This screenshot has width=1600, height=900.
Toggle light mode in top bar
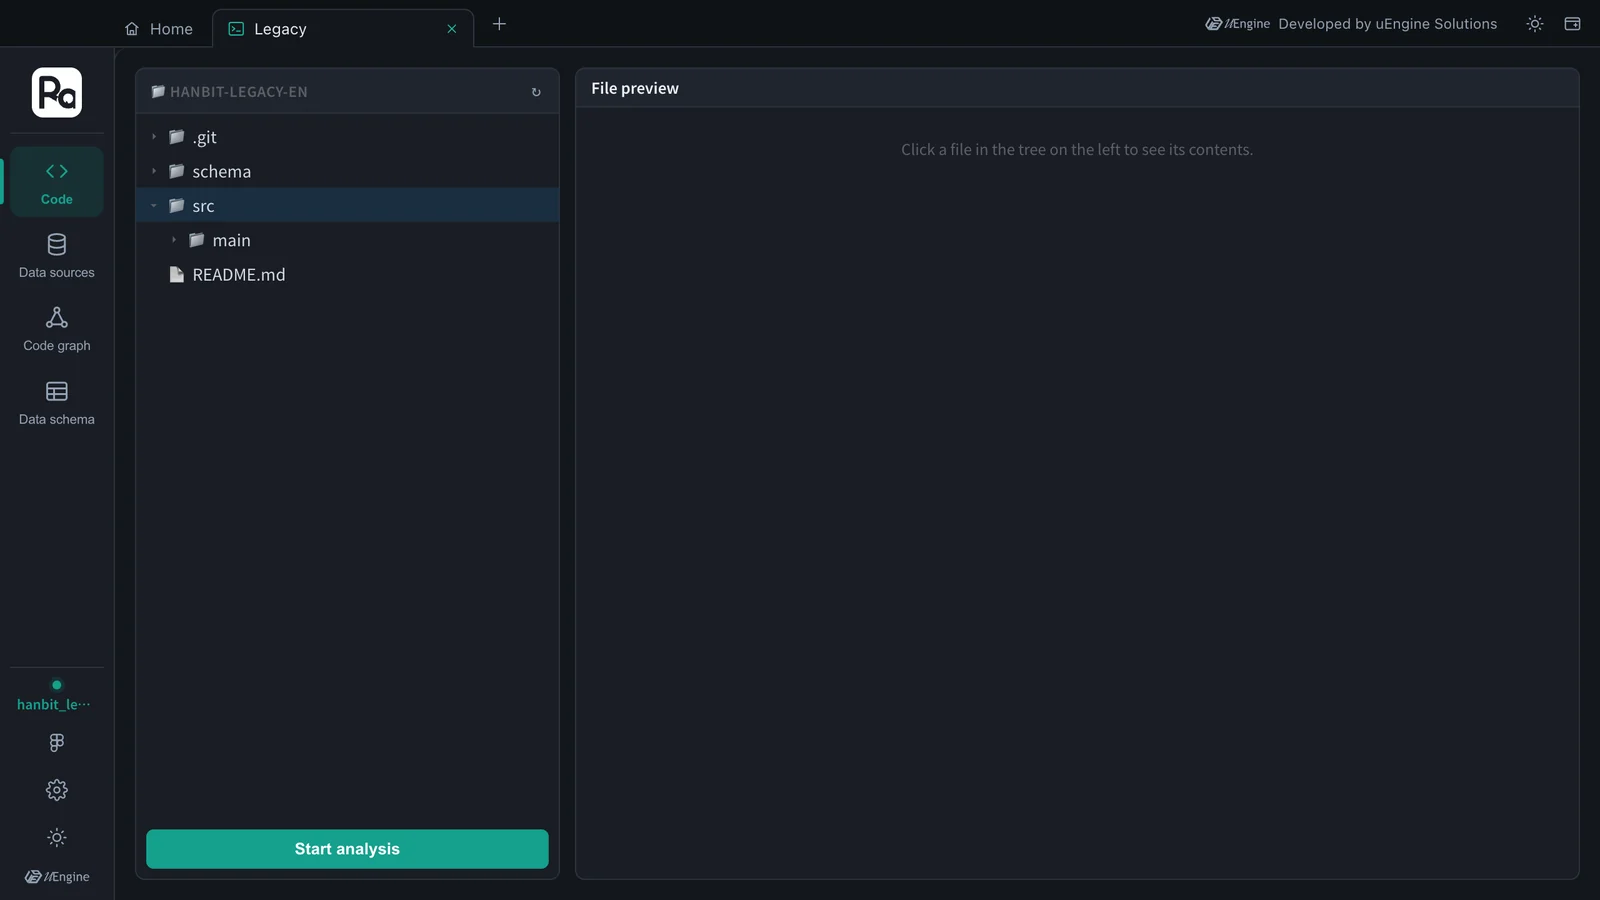pyautogui.click(x=1535, y=24)
